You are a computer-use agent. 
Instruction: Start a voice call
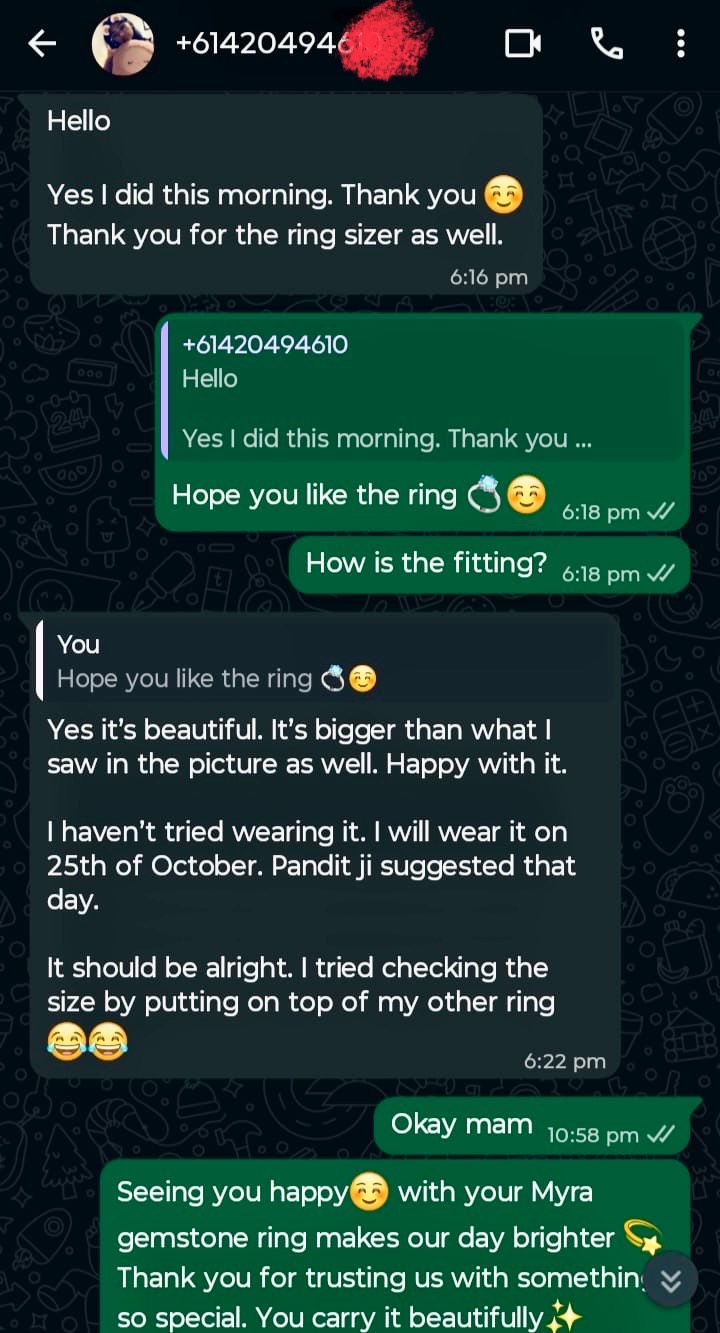coord(606,43)
